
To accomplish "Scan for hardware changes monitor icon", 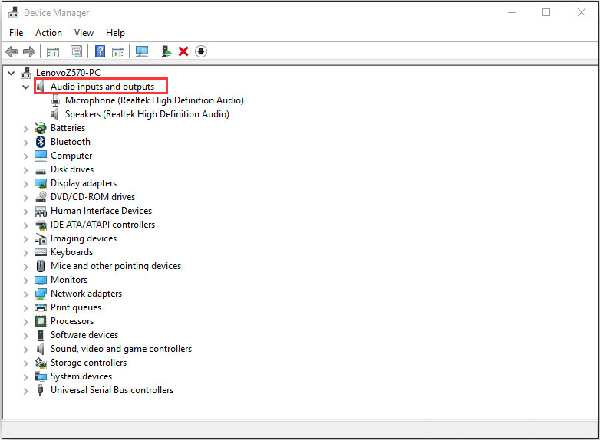I will click(142, 51).
